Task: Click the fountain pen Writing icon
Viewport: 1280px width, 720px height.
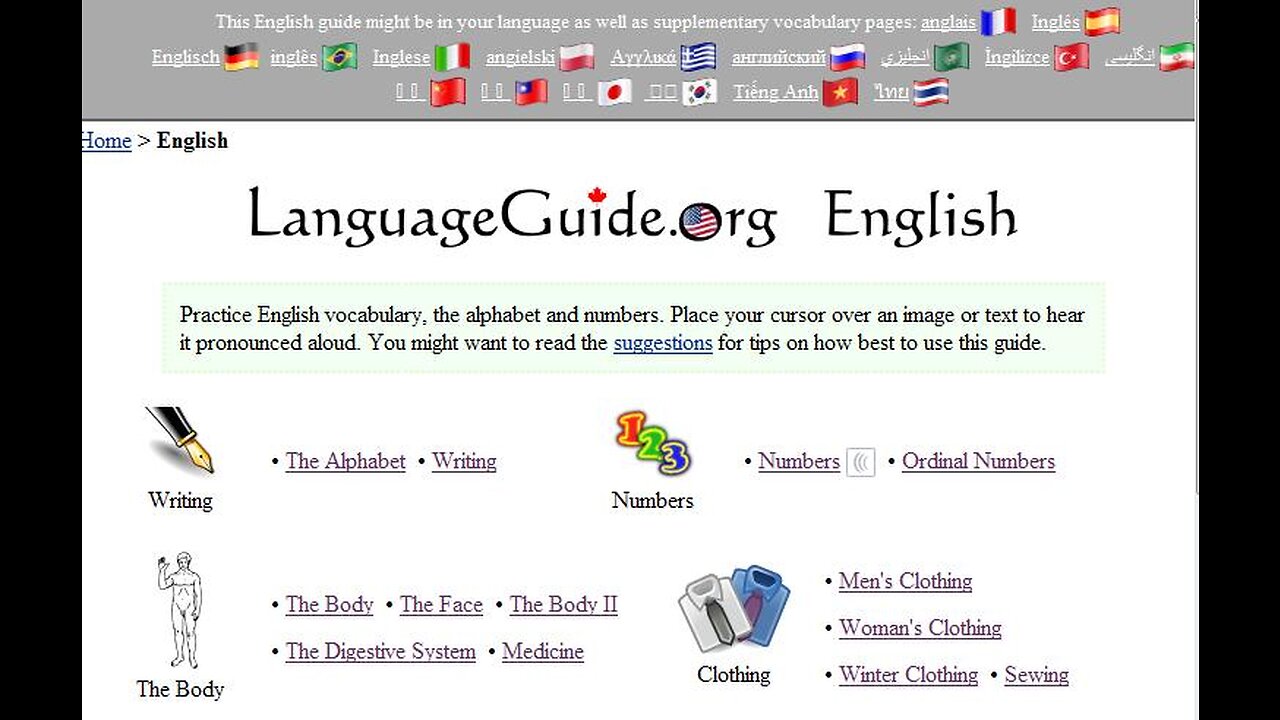Action: pyautogui.click(x=180, y=441)
